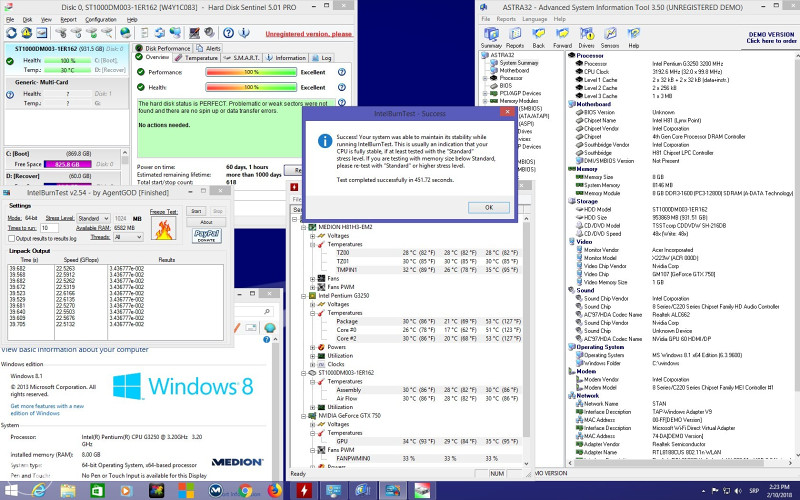Select ST1000DM003-1ER162 disk entry in left panel

[66, 60]
